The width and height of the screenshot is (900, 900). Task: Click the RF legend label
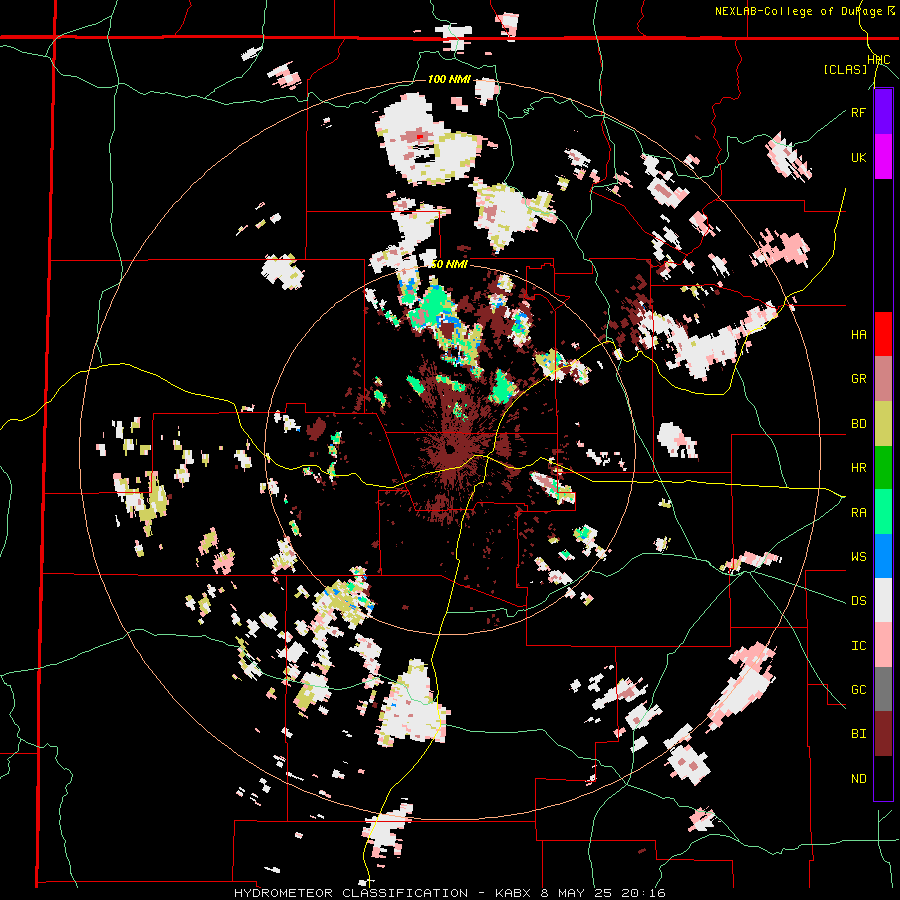(858, 112)
